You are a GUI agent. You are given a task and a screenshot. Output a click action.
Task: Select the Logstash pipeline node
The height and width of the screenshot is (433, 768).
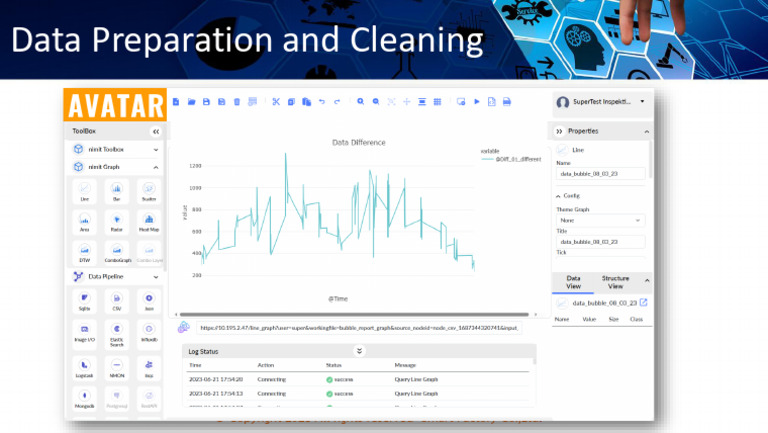pos(85,368)
